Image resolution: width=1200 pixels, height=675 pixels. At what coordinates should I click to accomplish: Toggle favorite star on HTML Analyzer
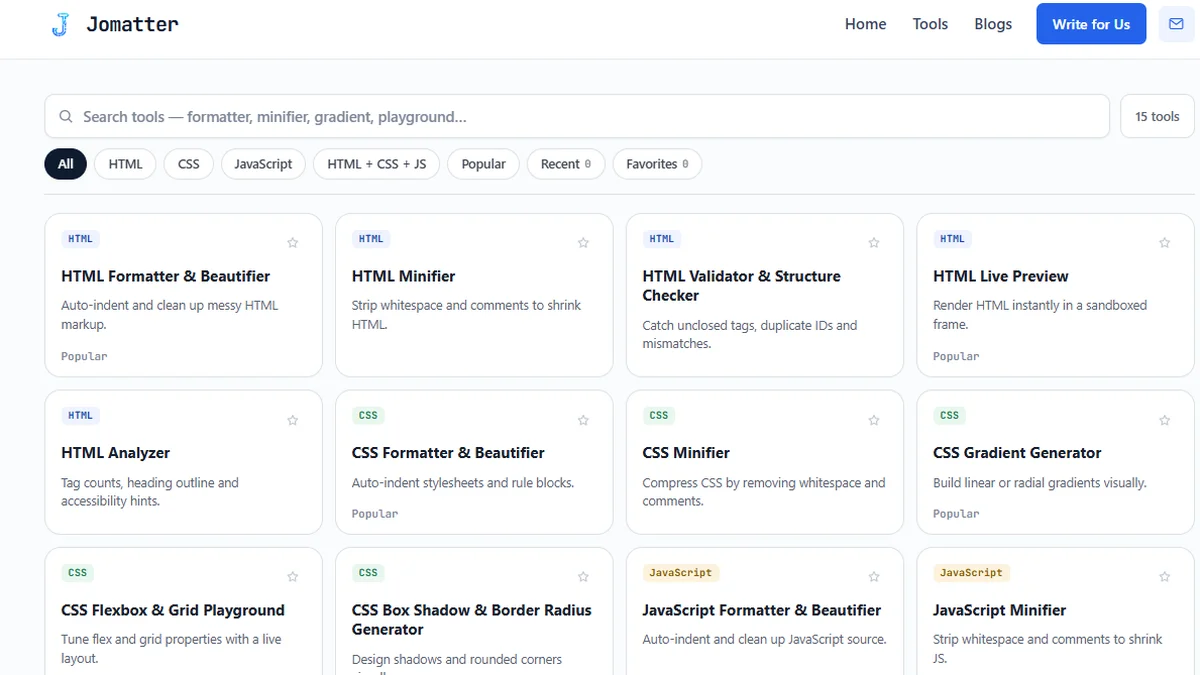[x=293, y=420]
